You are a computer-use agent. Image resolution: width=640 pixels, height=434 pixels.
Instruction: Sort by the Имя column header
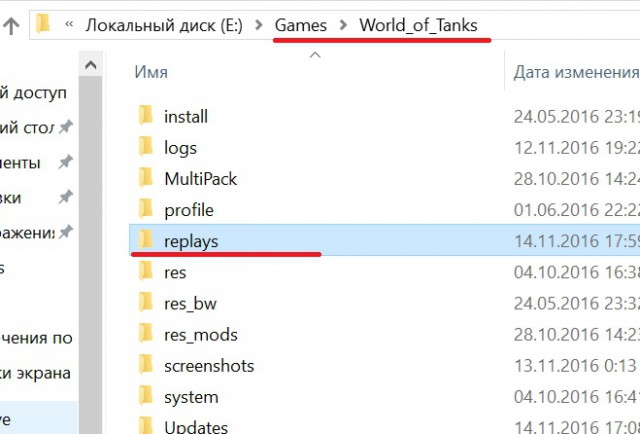pyautogui.click(x=151, y=72)
